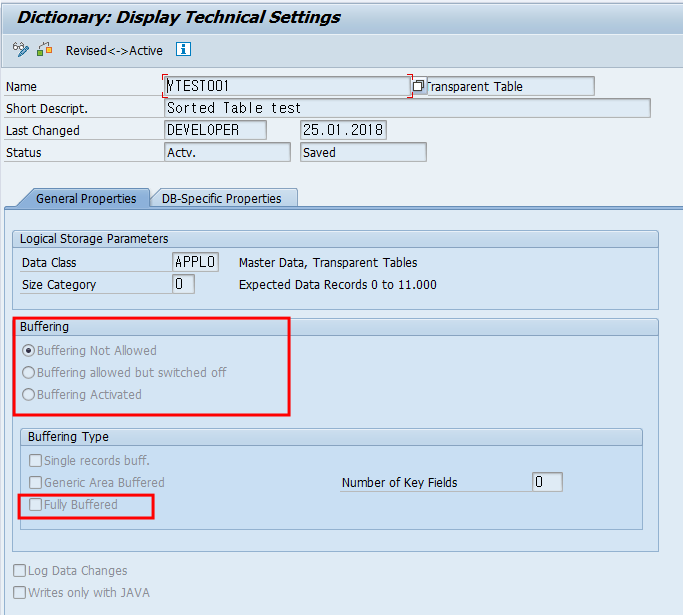The height and width of the screenshot is (615, 683).
Task: Click the date field 25.01.2018
Action: click(x=343, y=130)
